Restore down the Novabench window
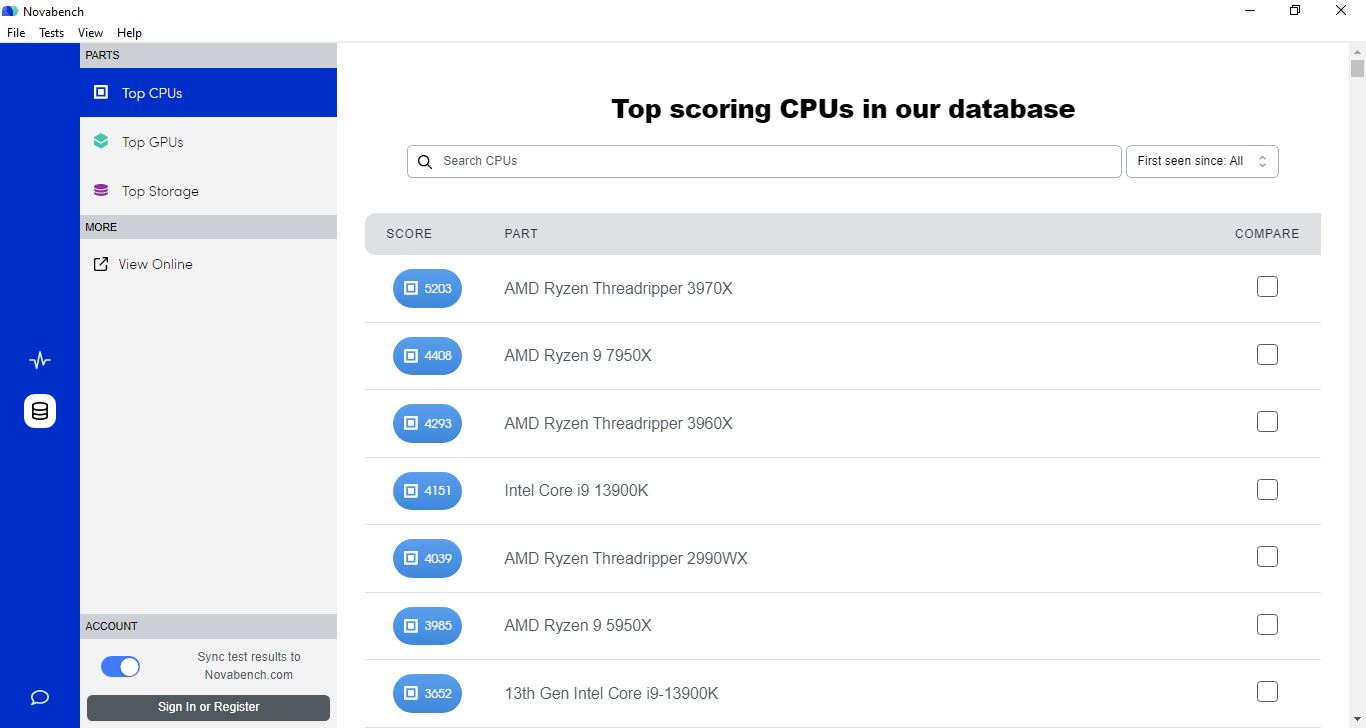The height and width of the screenshot is (728, 1366). 1295,11
